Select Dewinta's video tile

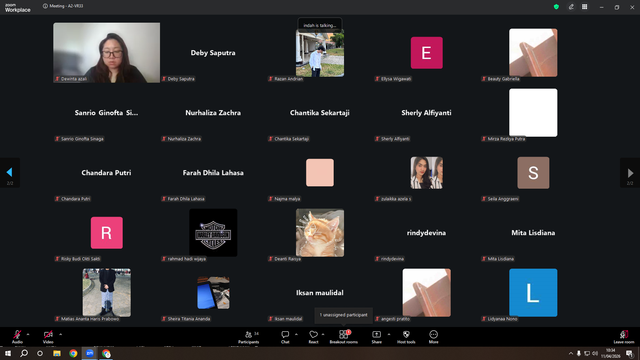(x=107, y=53)
